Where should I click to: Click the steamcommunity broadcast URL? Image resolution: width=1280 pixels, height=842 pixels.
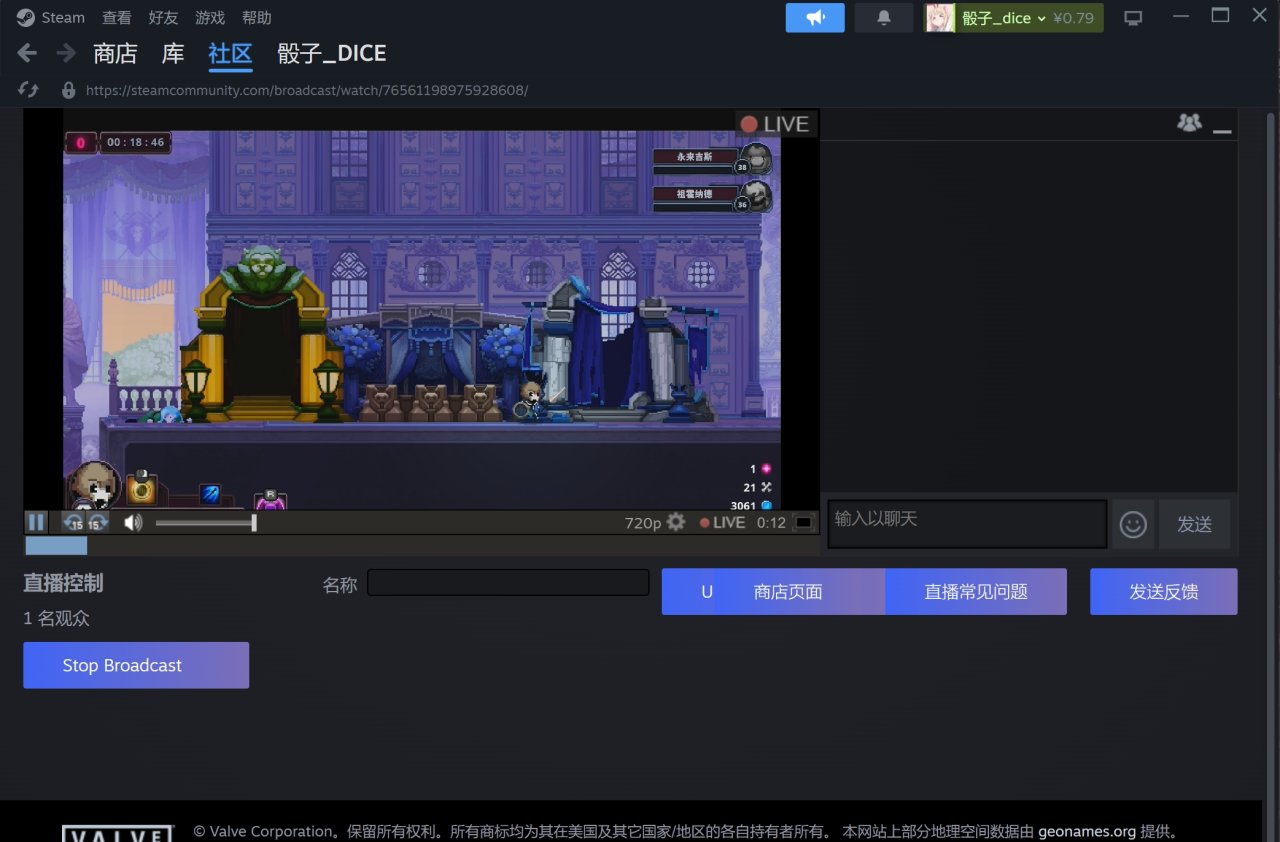307,90
